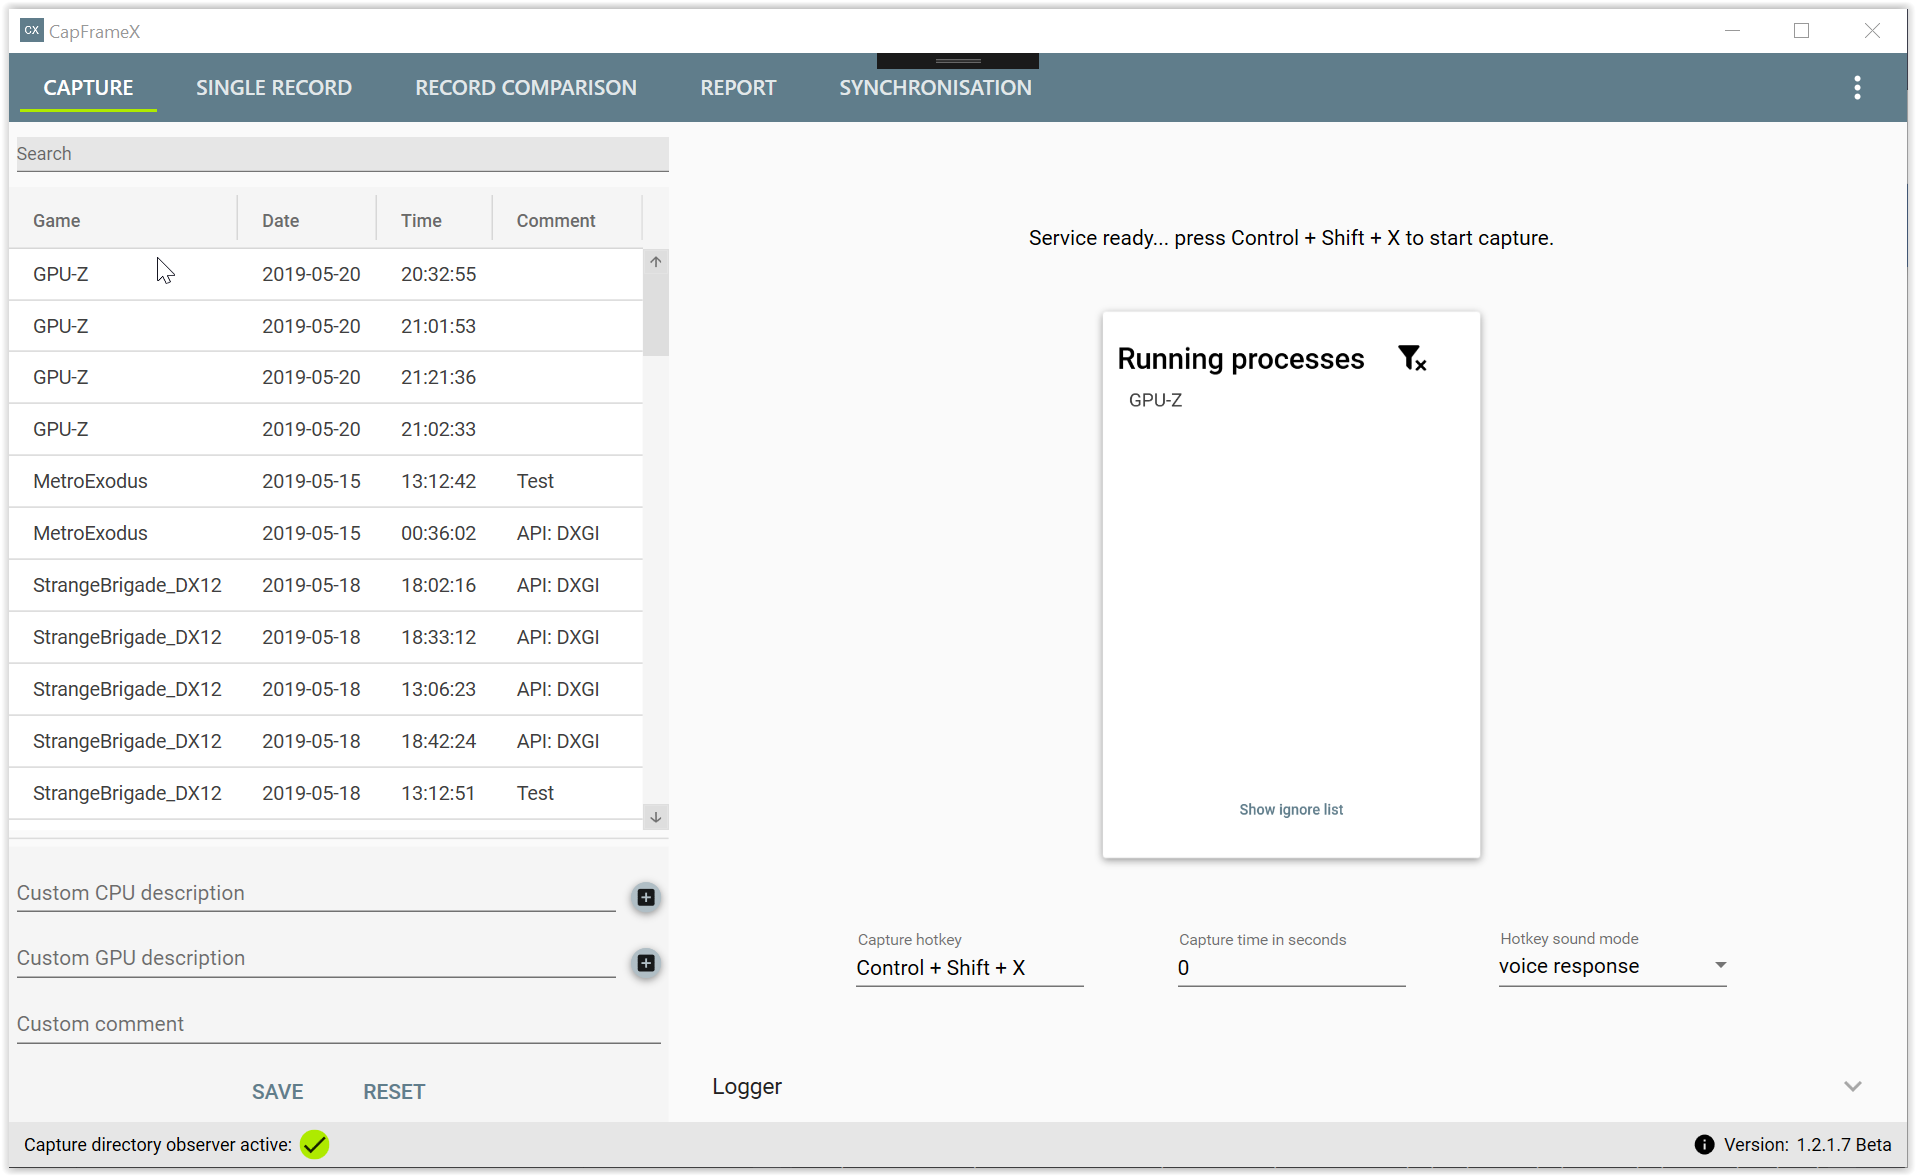Click the version info icon
Viewport: 1916px width, 1176px height.
coord(1704,1145)
